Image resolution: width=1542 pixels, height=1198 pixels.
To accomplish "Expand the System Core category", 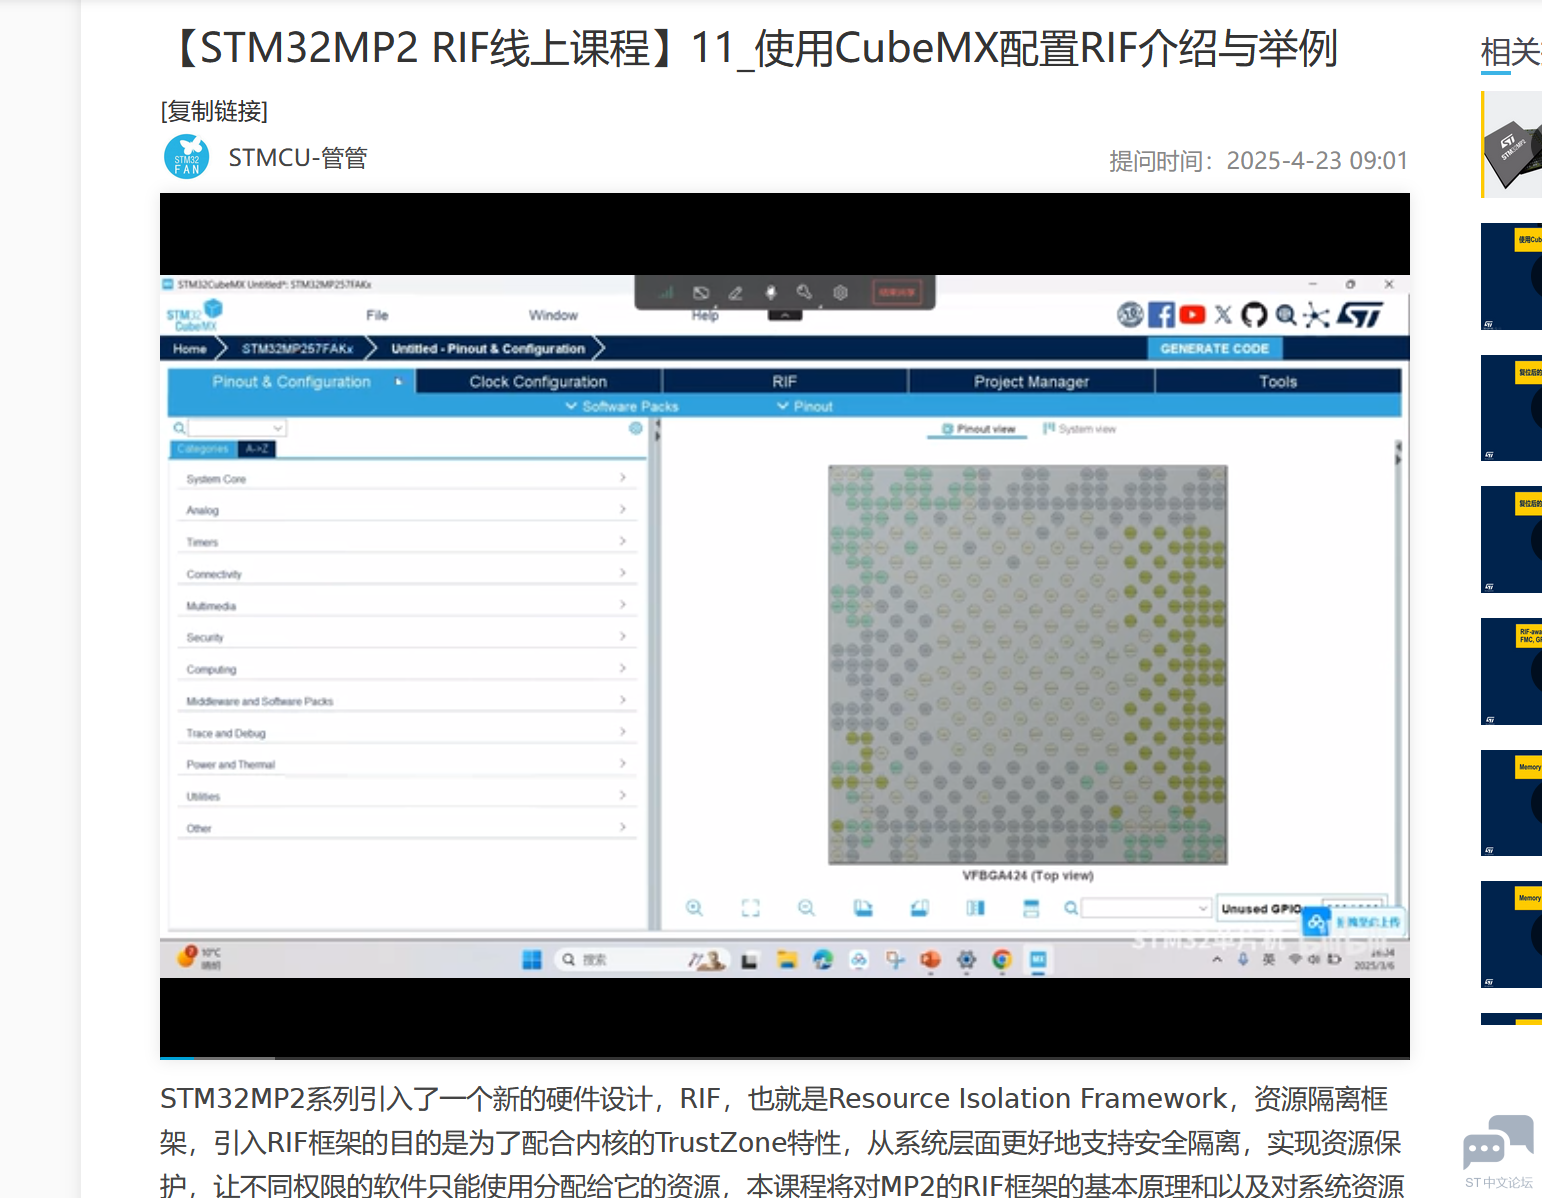I will click(406, 479).
